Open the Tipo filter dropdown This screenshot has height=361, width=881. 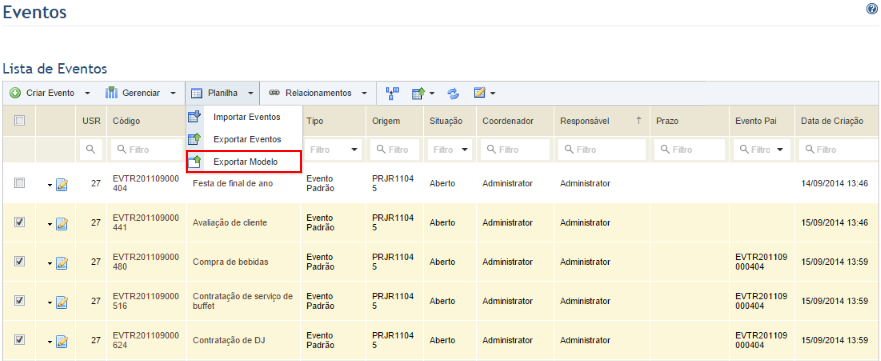tap(355, 150)
